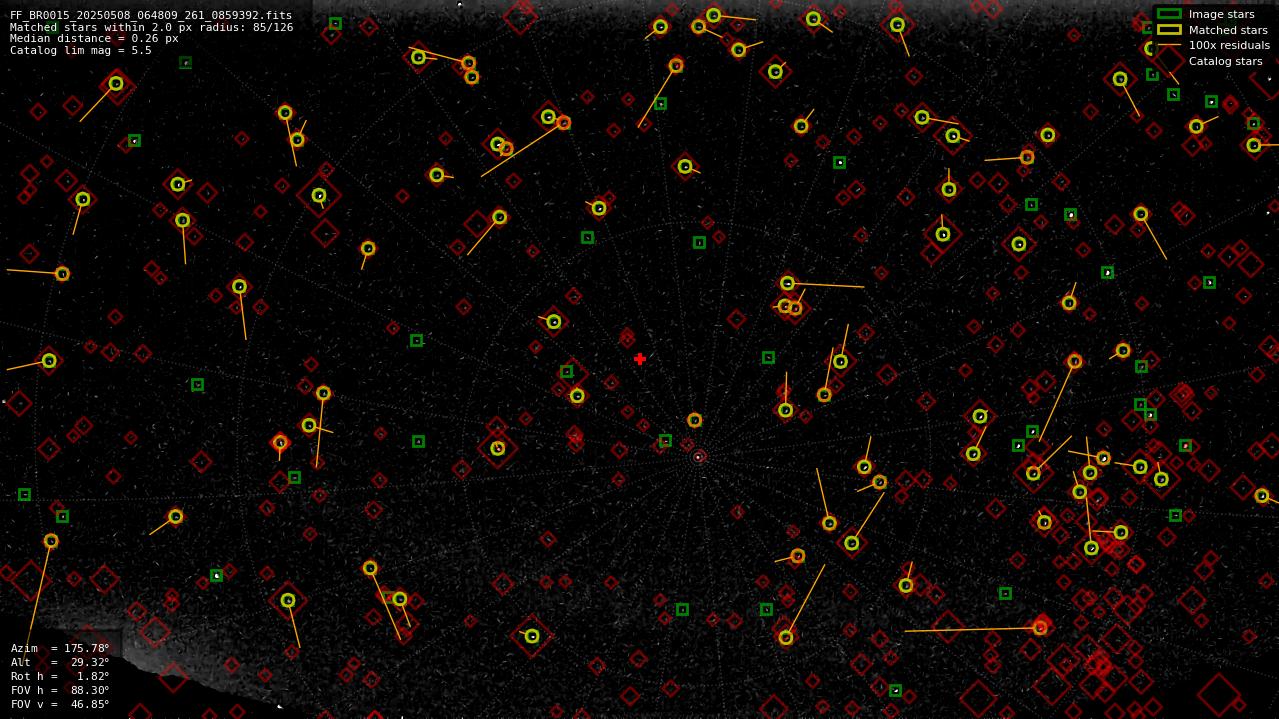
Task: Click the '100x residuals' legend label
Action: coord(1229,45)
